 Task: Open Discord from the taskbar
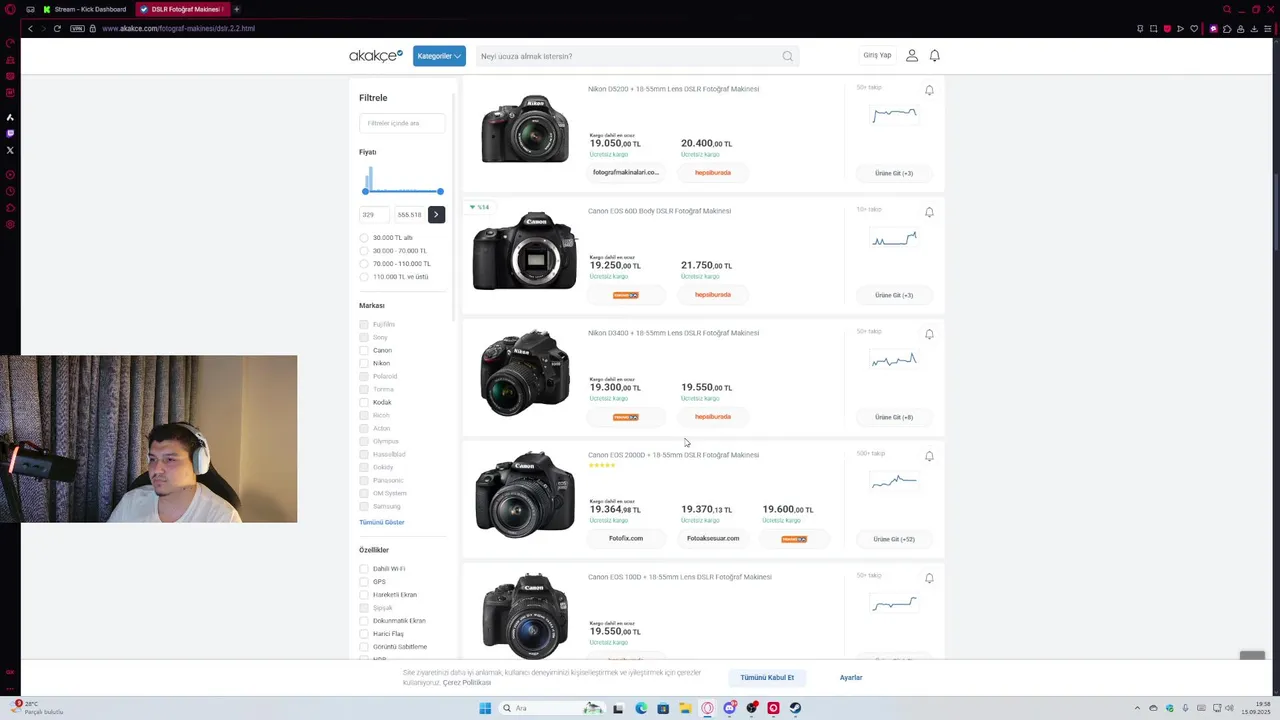[x=730, y=708]
